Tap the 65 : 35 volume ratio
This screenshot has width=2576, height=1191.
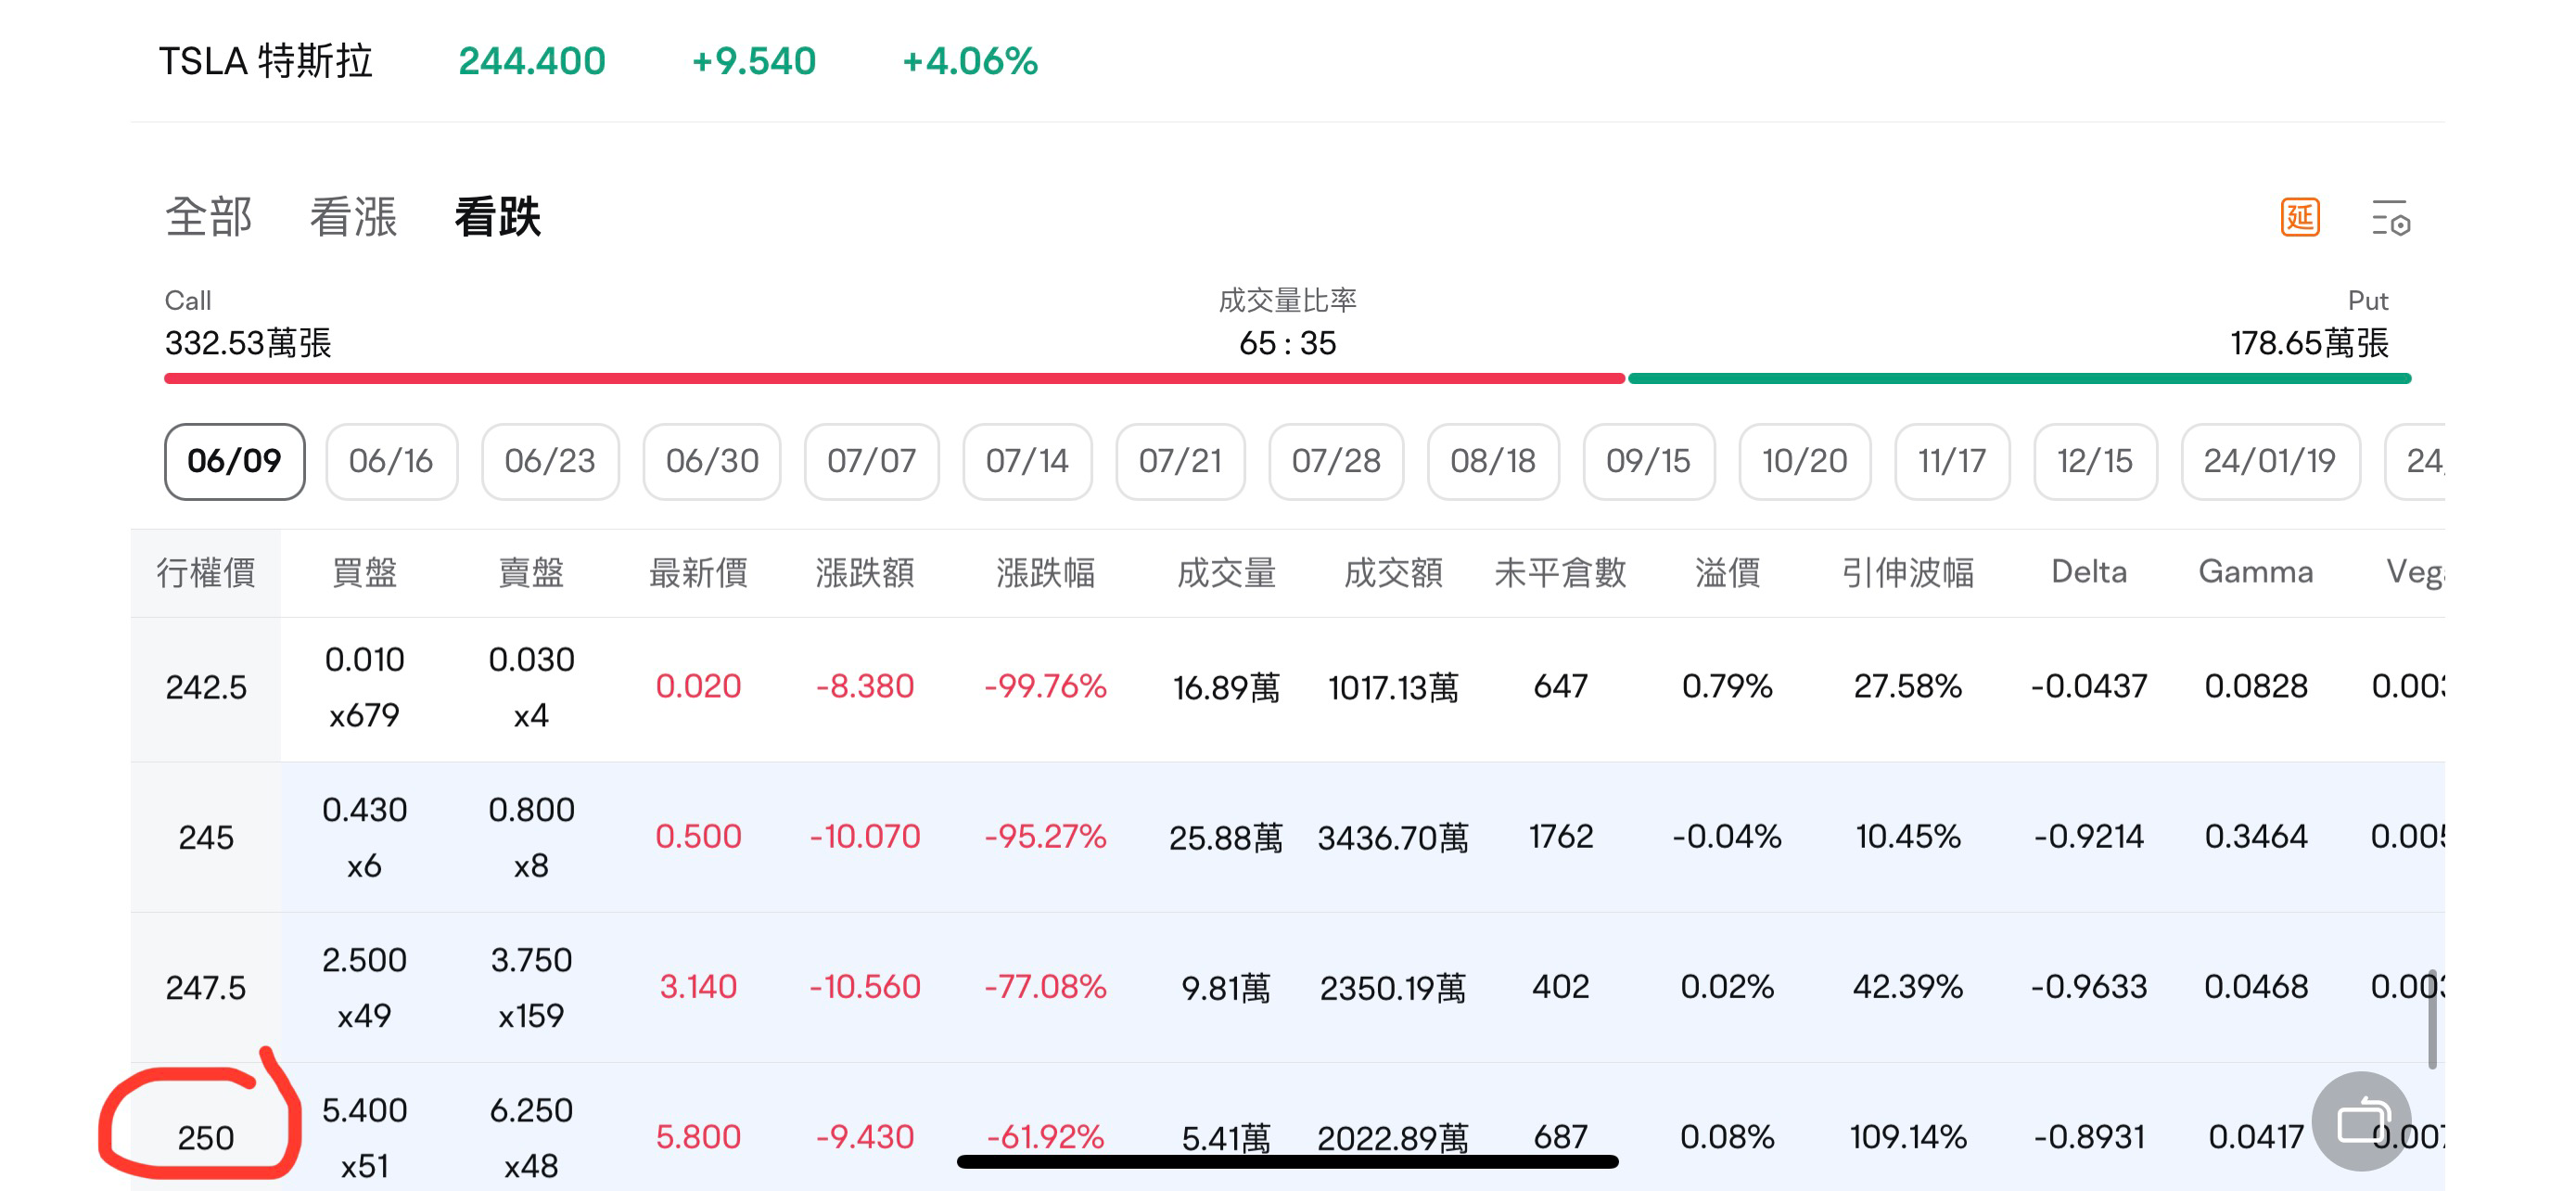click(1287, 343)
